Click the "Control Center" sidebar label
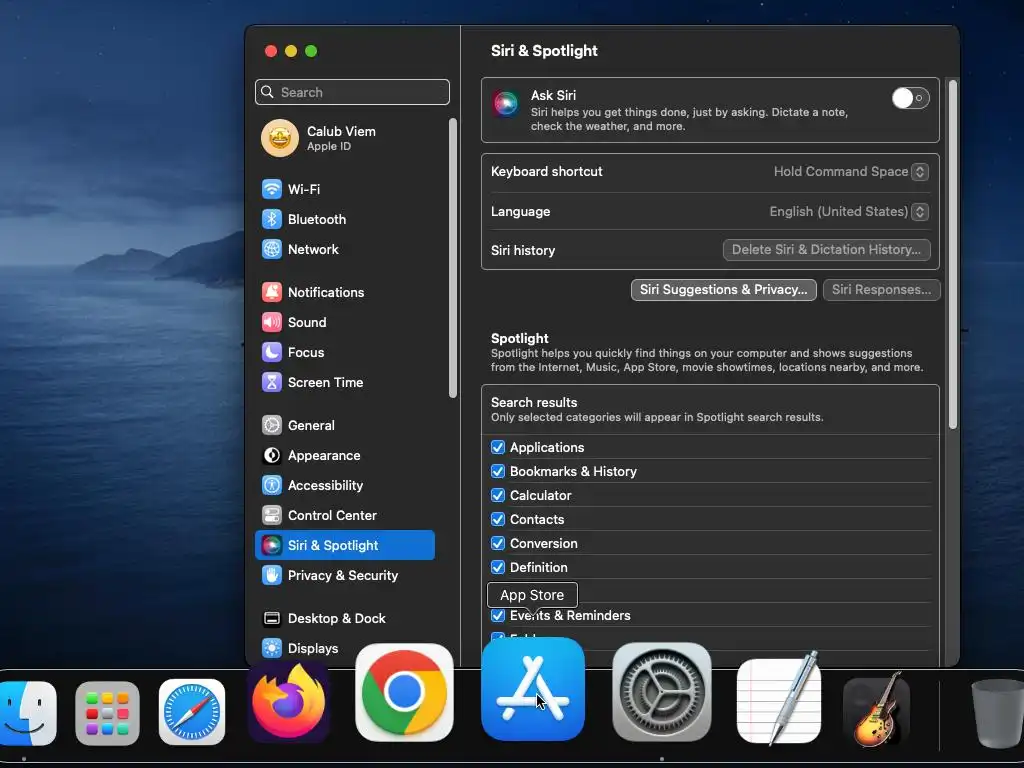 click(x=332, y=516)
